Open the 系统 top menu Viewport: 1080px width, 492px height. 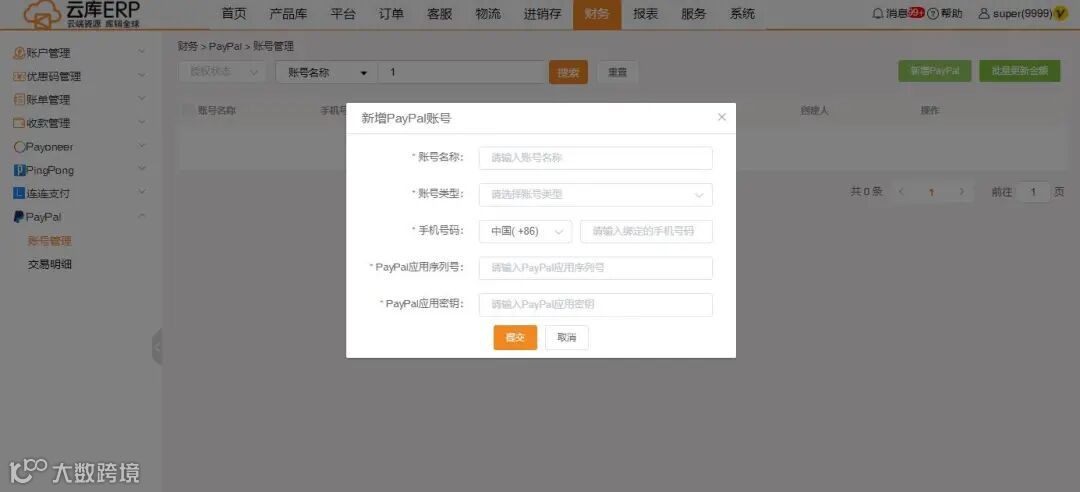point(742,14)
